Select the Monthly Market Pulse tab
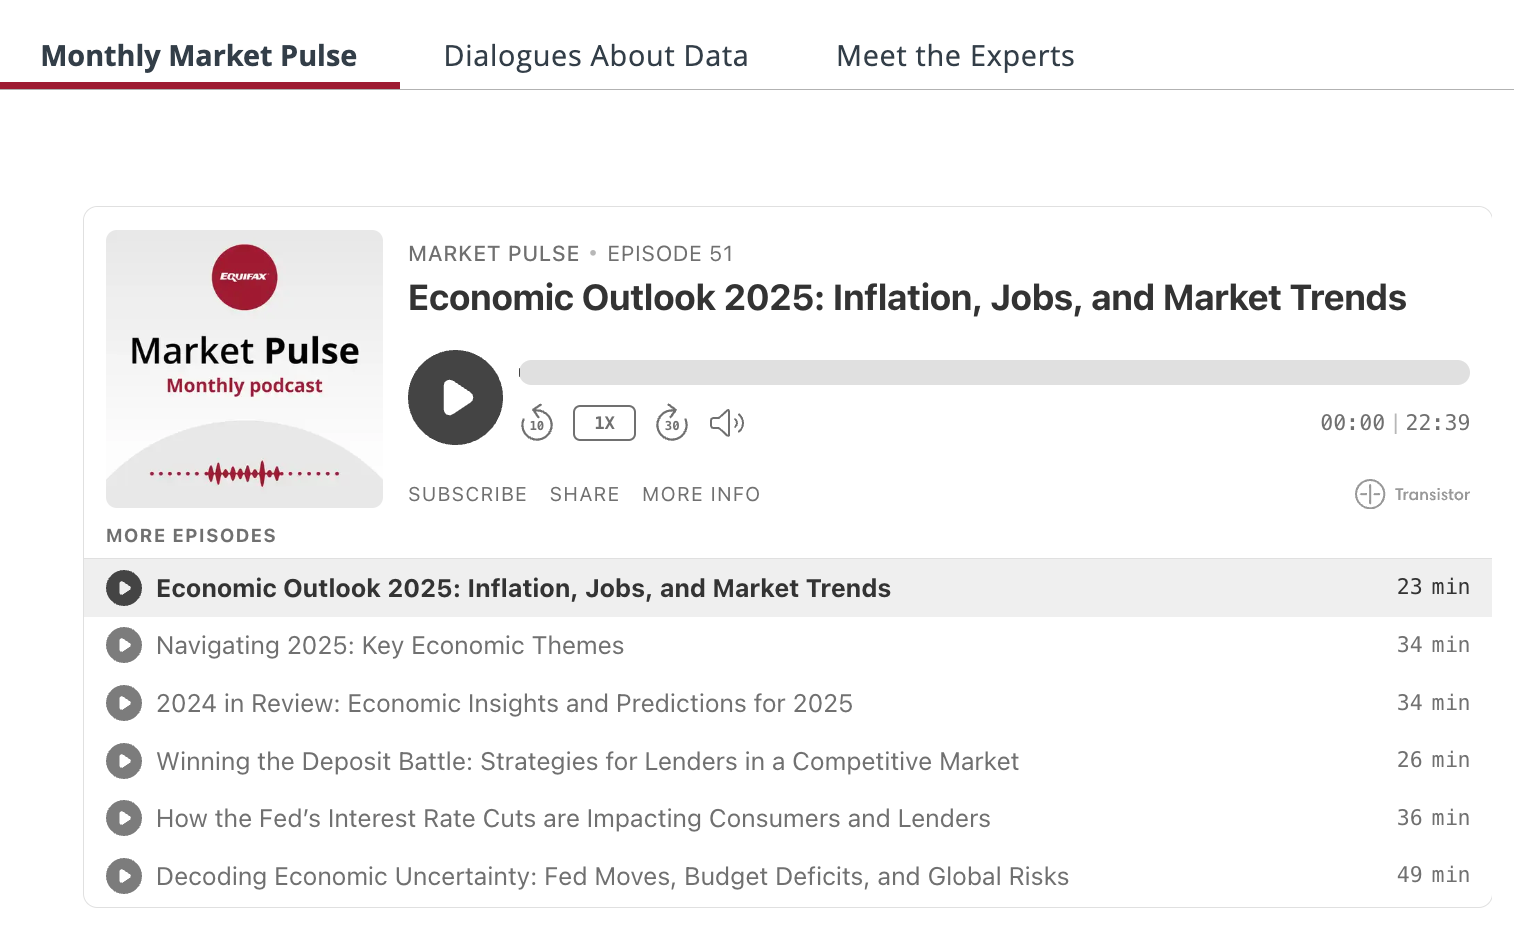Image resolution: width=1514 pixels, height=928 pixels. [199, 56]
